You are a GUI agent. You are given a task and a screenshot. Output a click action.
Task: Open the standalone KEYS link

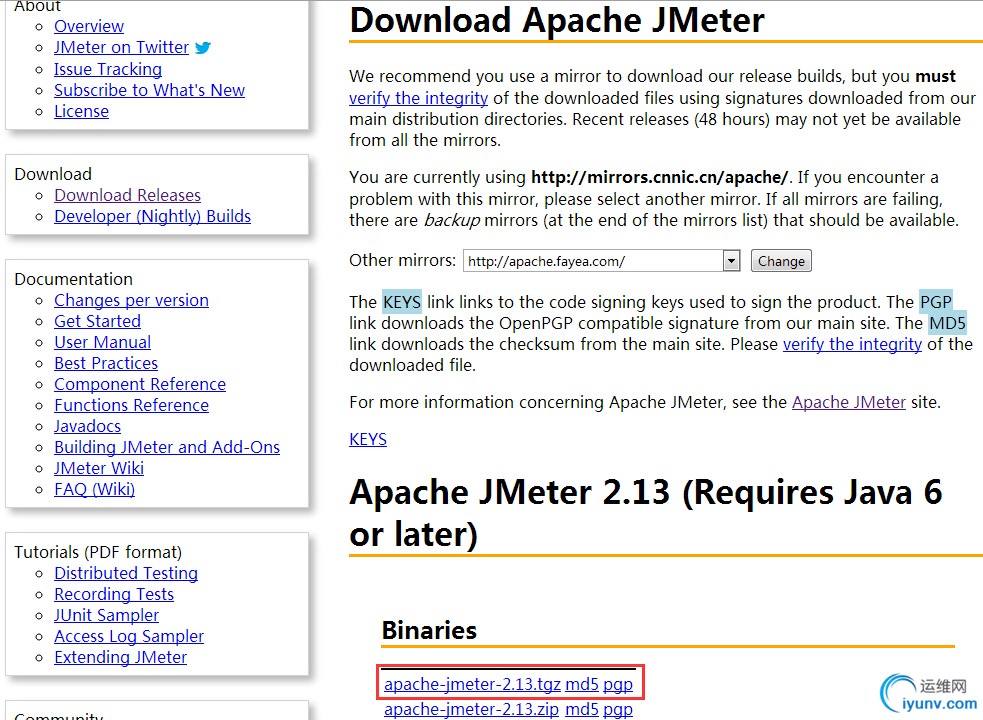pyautogui.click(x=368, y=439)
